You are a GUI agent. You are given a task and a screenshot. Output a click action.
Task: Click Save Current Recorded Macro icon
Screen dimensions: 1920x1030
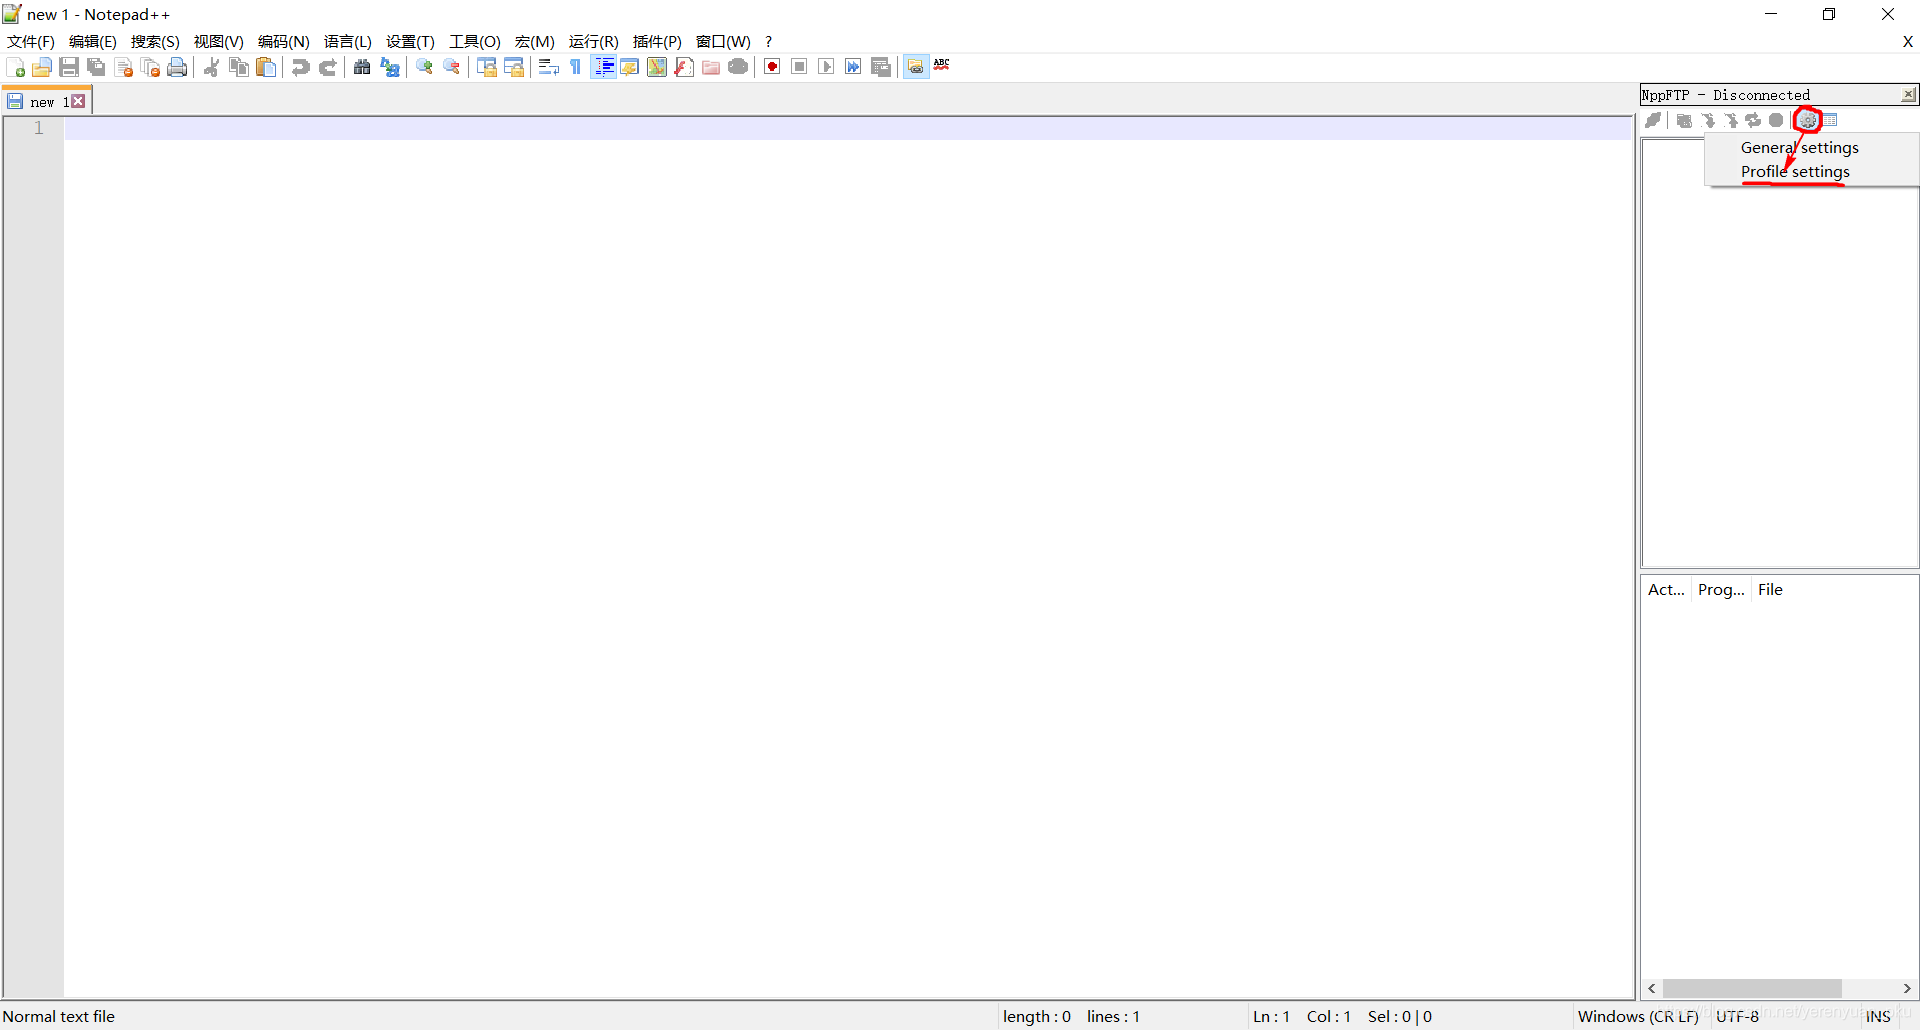881,67
